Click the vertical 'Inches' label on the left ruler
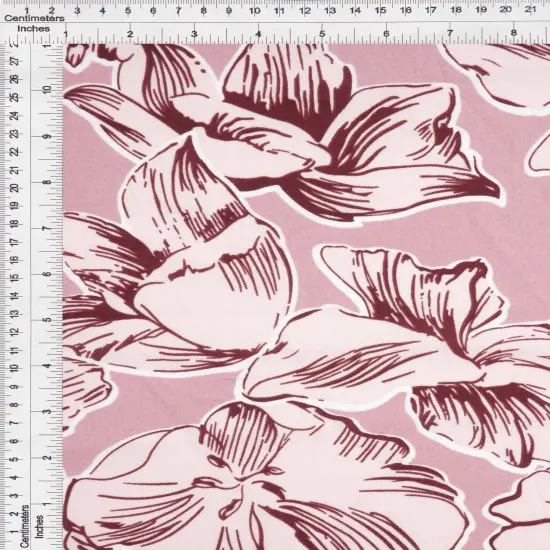Screen dimensions: 550x550 point(40,526)
